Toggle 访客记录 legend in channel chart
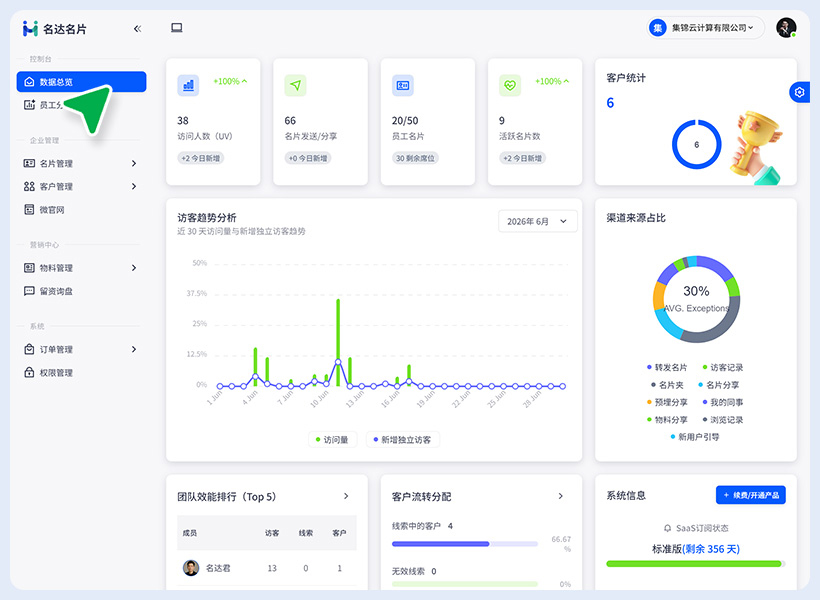The width and height of the screenshot is (820, 600). [x=723, y=368]
